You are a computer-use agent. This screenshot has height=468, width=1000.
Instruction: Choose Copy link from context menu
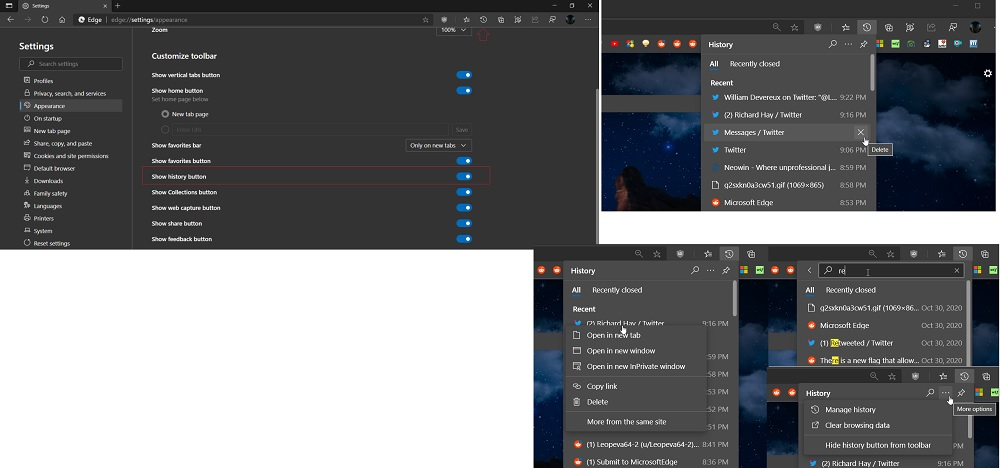click(x=635, y=386)
